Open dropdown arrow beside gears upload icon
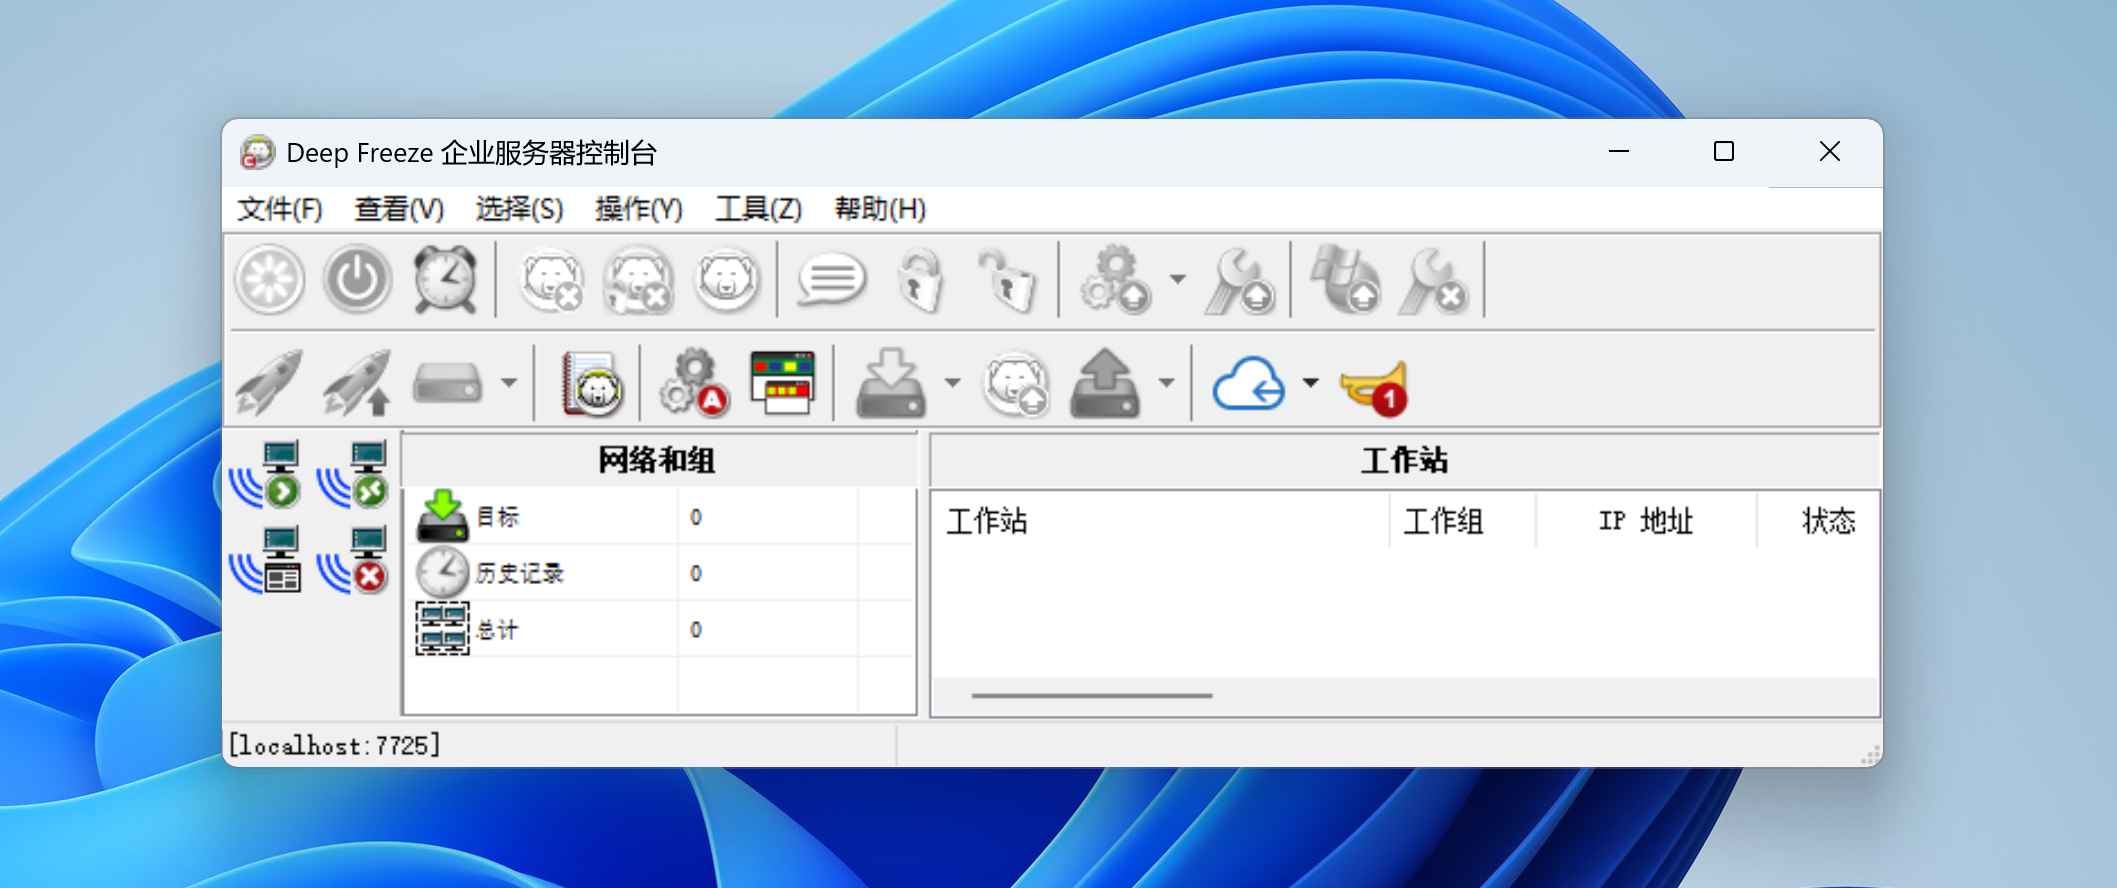The image size is (2117, 888). click(x=1178, y=279)
